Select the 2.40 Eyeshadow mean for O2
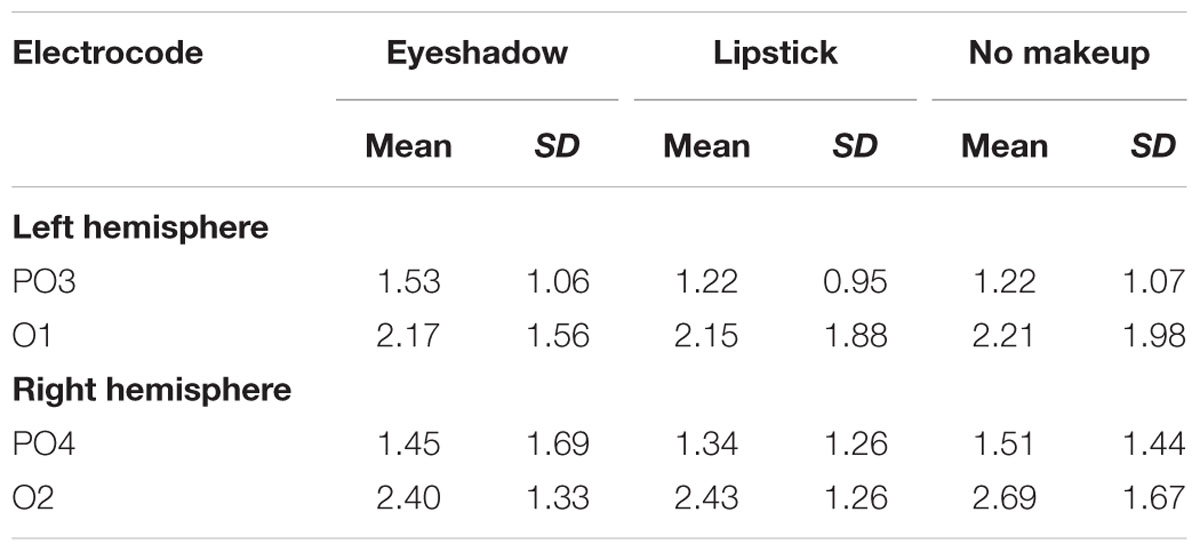This screenshot has width=1200, height=552. [407, 497]
